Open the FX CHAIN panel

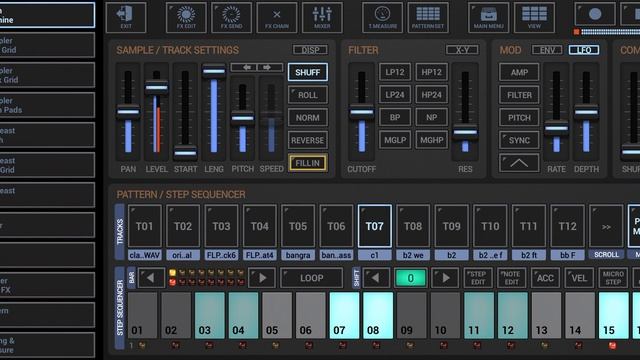tap(277, 18)
